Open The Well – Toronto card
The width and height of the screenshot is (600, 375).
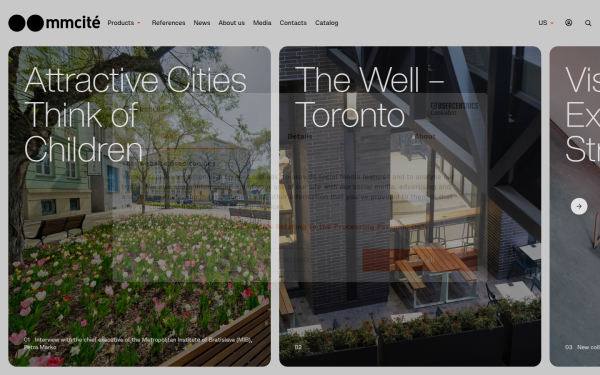(410, 206)
